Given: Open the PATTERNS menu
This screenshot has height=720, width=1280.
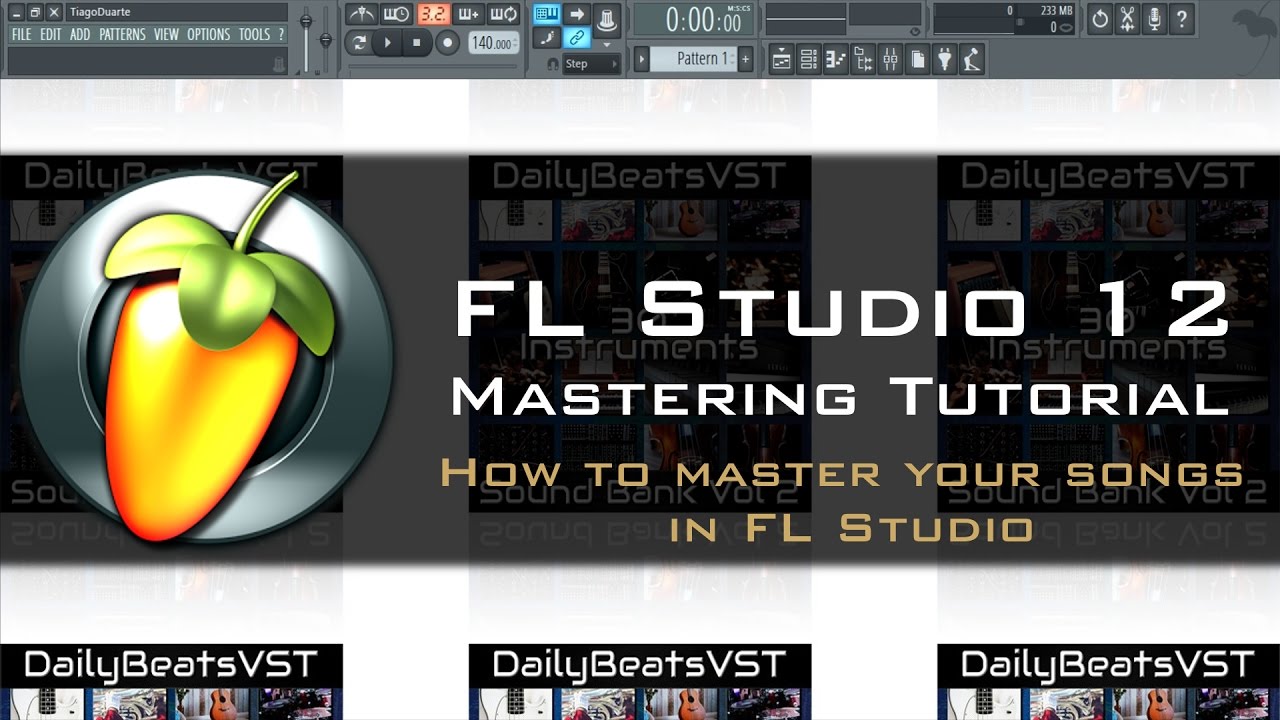Looking at the screenshot, I should (122, 34).
